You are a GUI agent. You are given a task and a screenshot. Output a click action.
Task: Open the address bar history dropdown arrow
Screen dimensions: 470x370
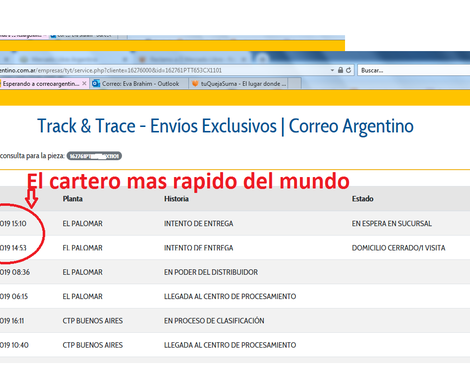click(x=332, y=70)
